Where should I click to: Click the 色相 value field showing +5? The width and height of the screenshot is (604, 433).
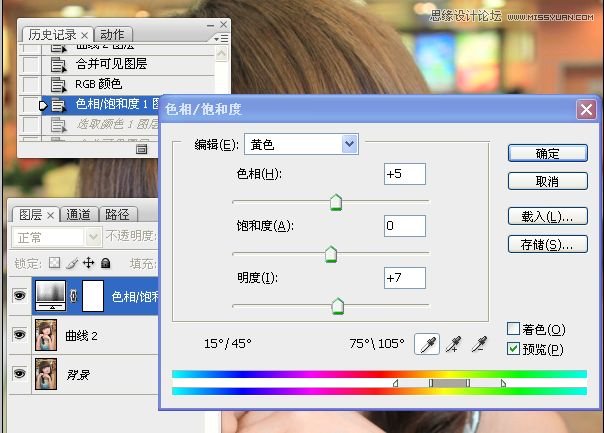click(x=405, y=174)
